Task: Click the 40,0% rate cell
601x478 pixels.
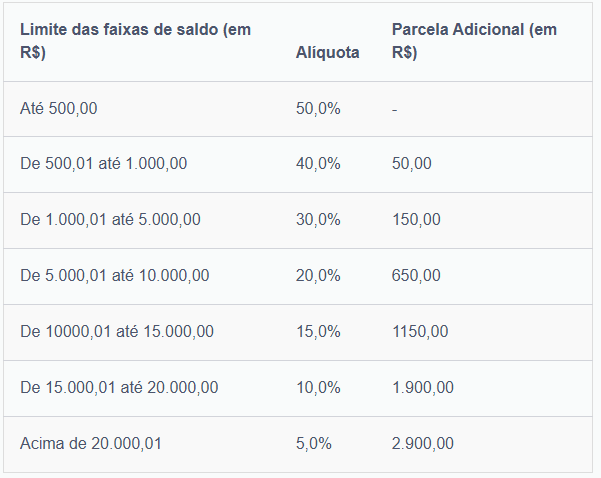Action: [318, 164]
